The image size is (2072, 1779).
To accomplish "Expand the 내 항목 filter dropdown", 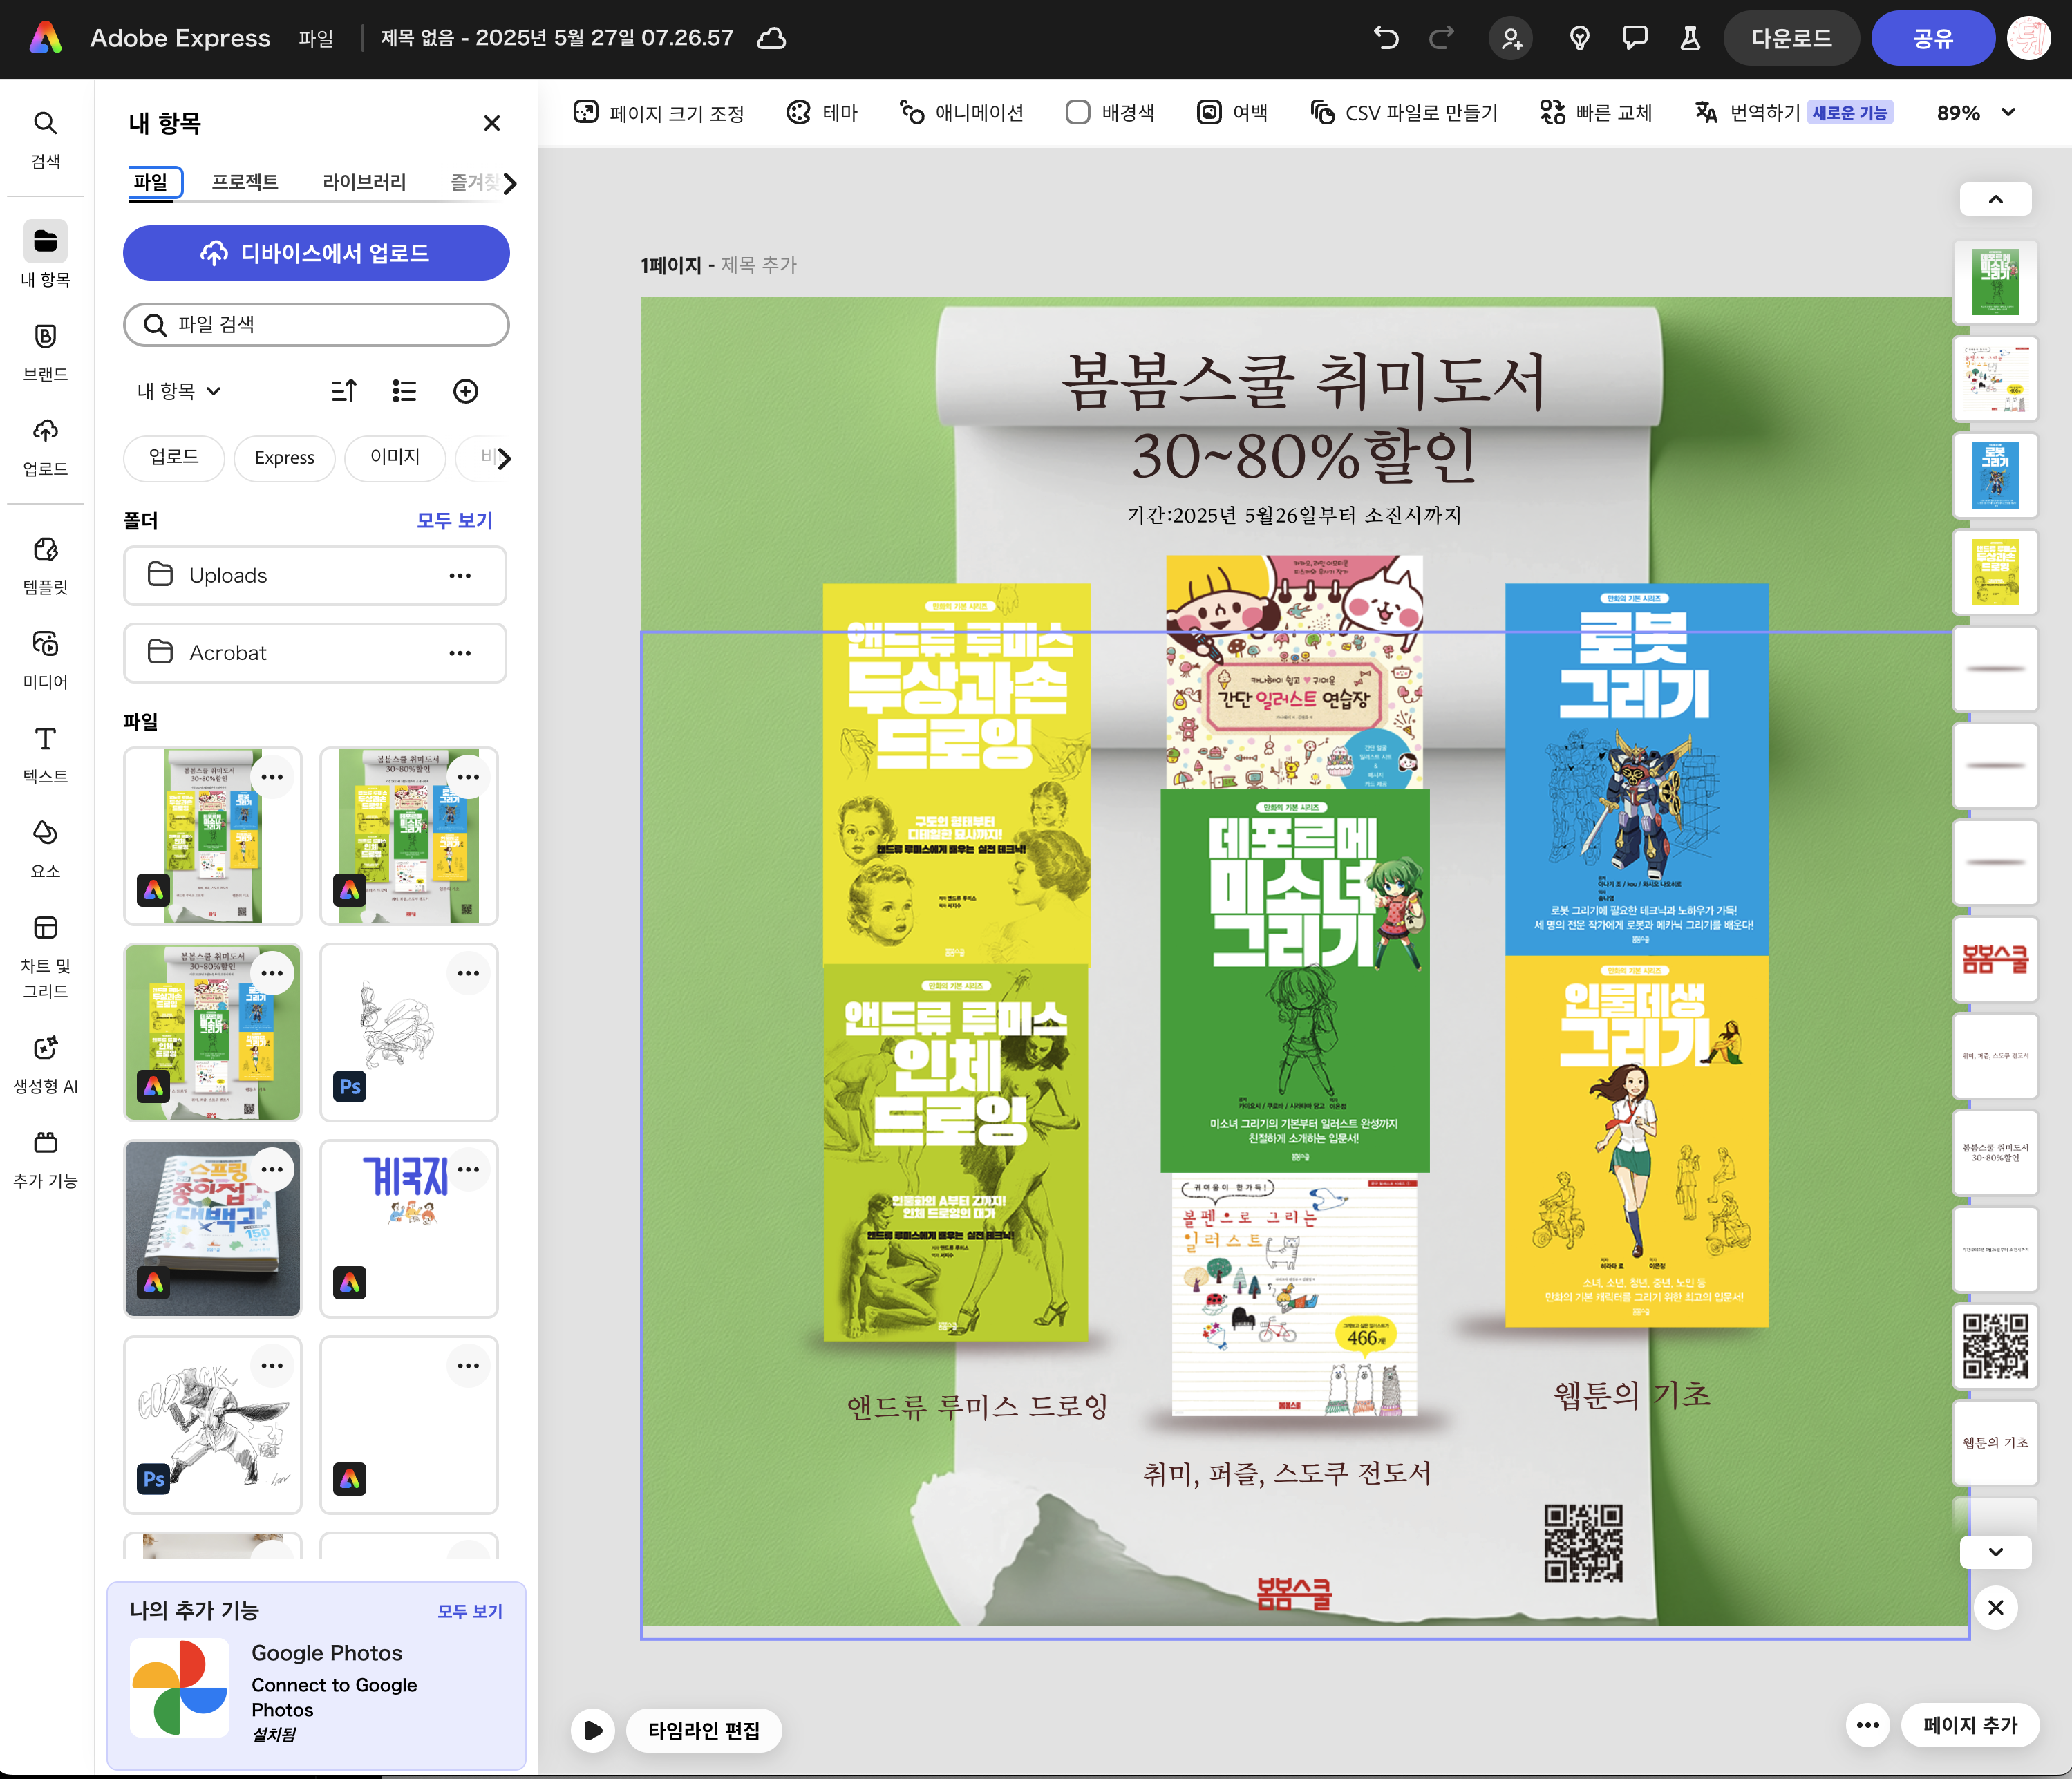I will click(x=177, y=391).
